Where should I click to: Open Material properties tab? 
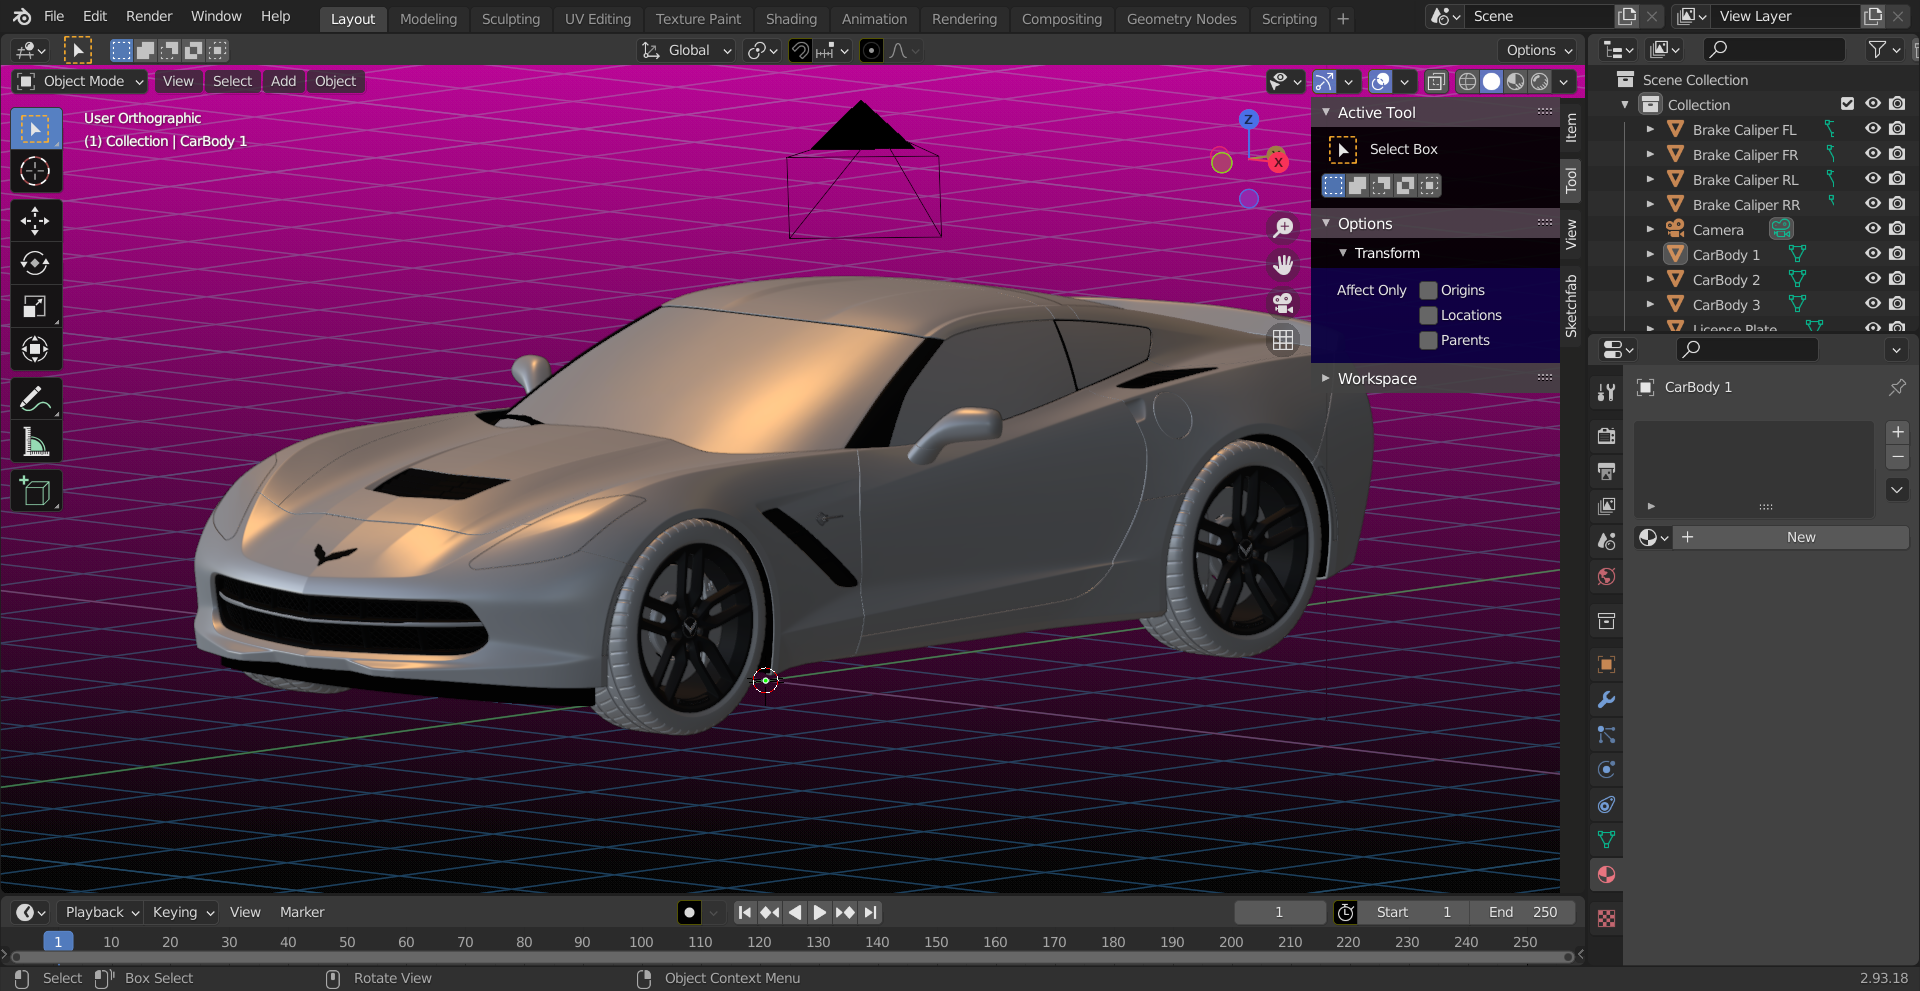coord(1606,875)
